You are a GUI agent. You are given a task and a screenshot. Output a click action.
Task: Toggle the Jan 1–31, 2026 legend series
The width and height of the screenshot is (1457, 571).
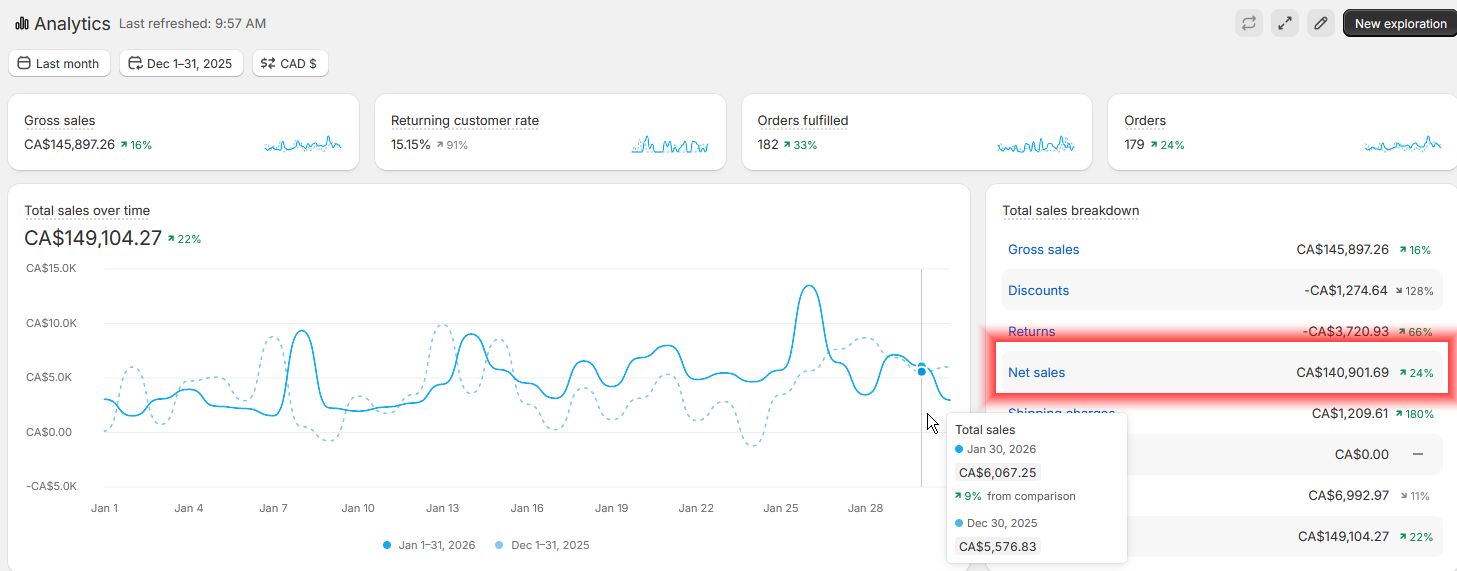click(429, 545)
